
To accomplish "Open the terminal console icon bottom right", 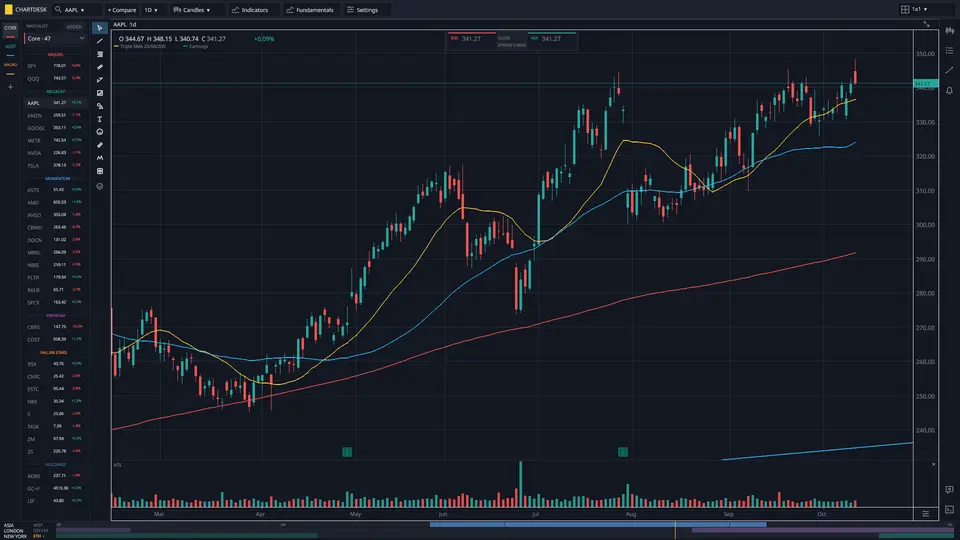I will coord(949,509).
